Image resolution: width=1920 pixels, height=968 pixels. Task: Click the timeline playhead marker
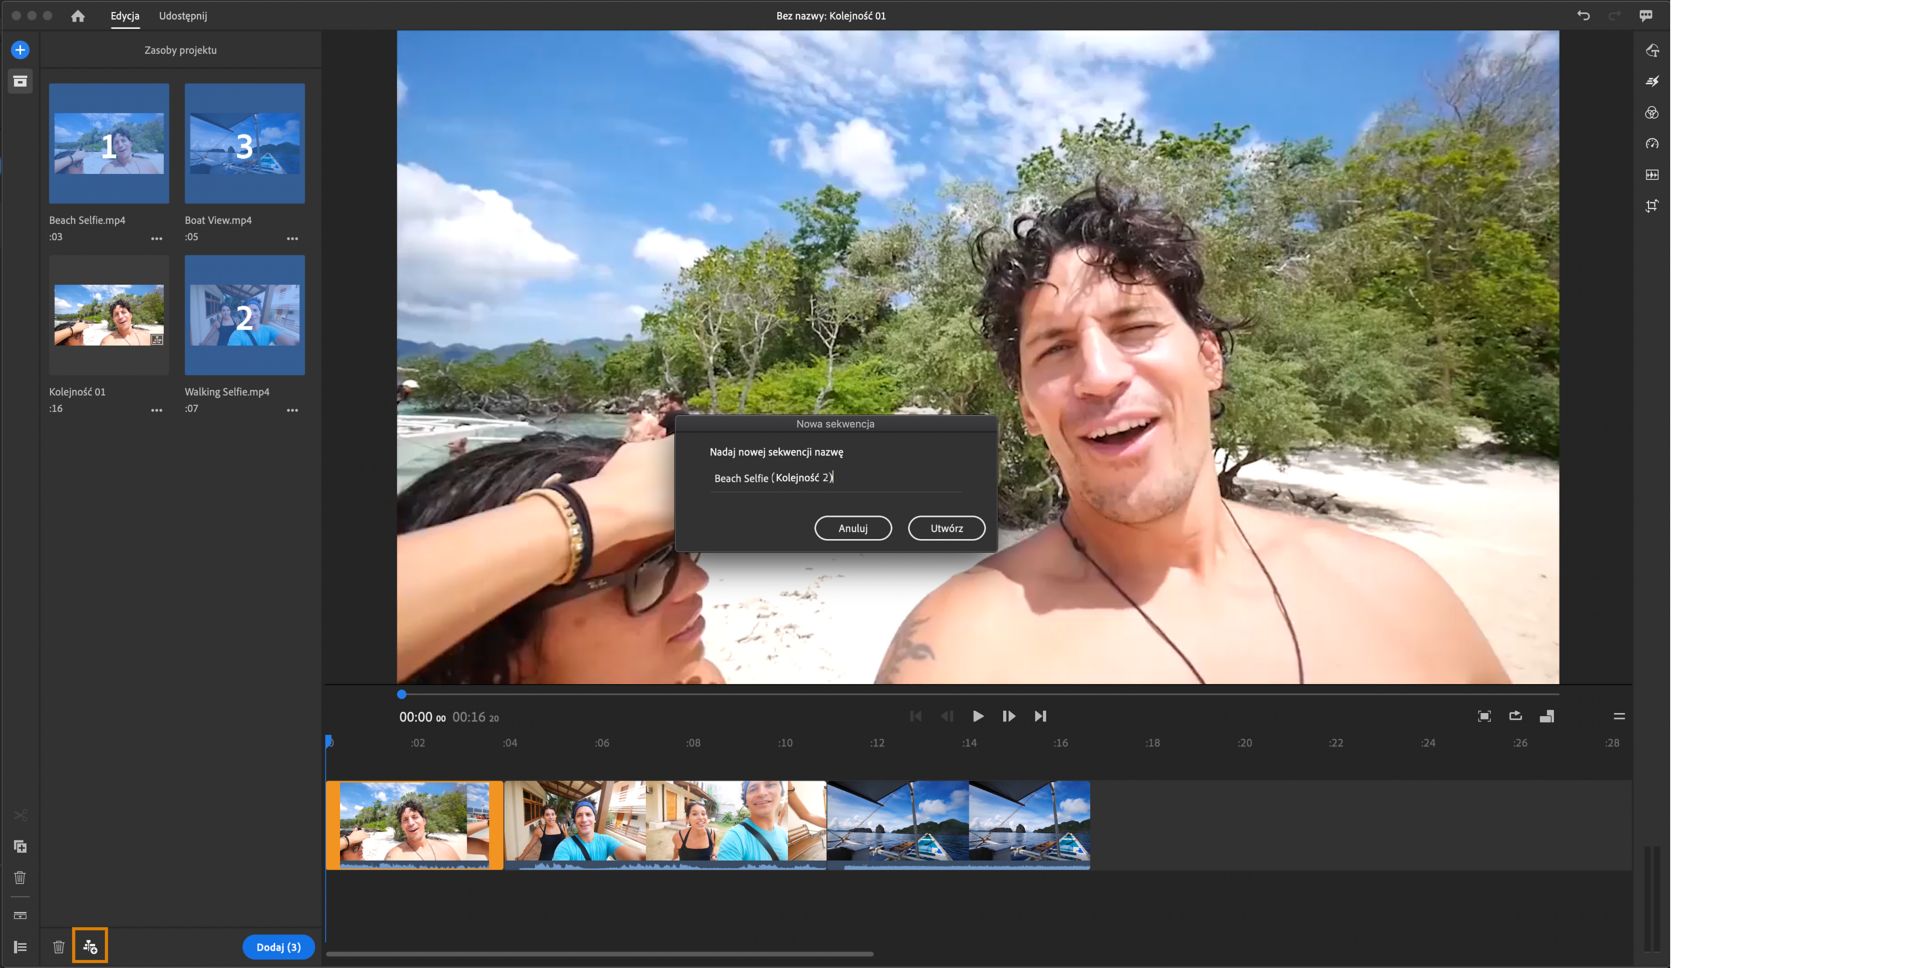[x=329, y=742]
